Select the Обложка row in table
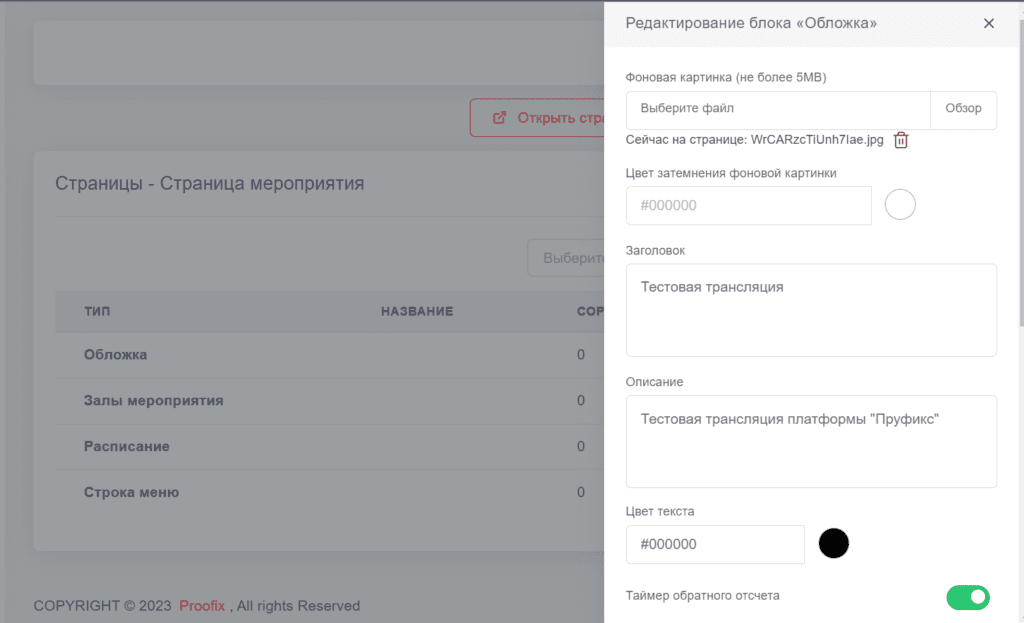The image size is (1024, 623). [x=116, y=355]
